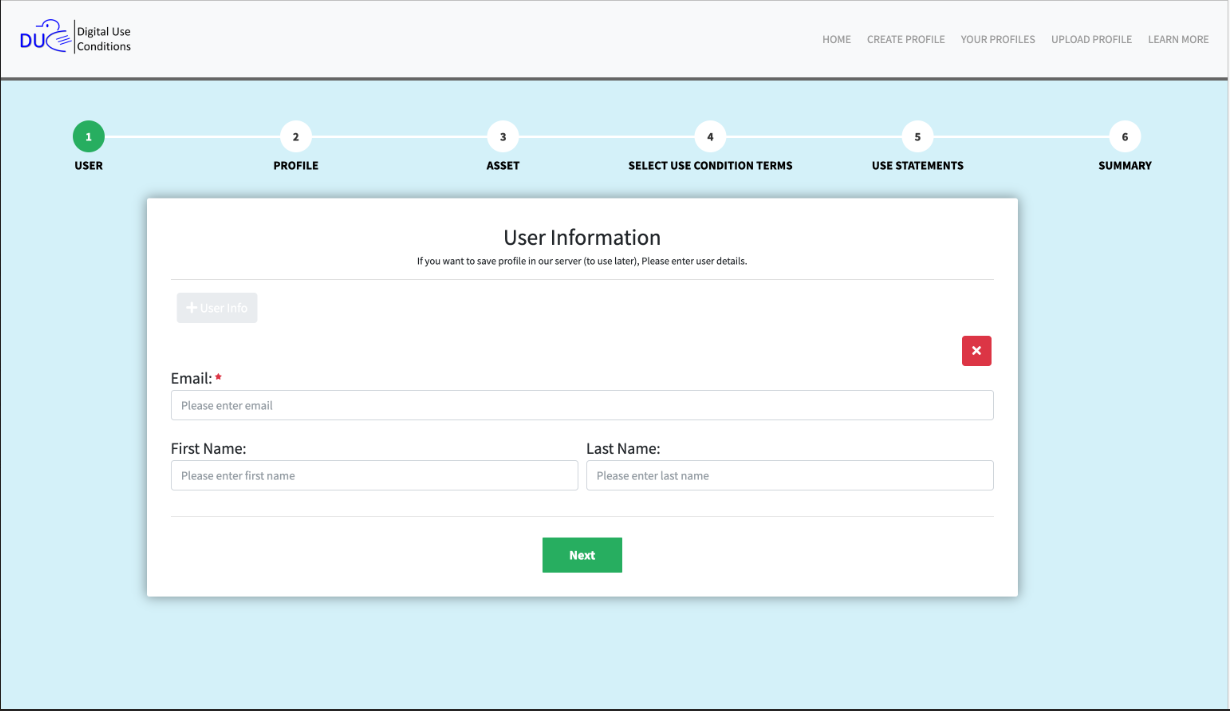Screen dimensions: 1230x711
Task: Go to Upload Profile page
Action: [1091, 40]
